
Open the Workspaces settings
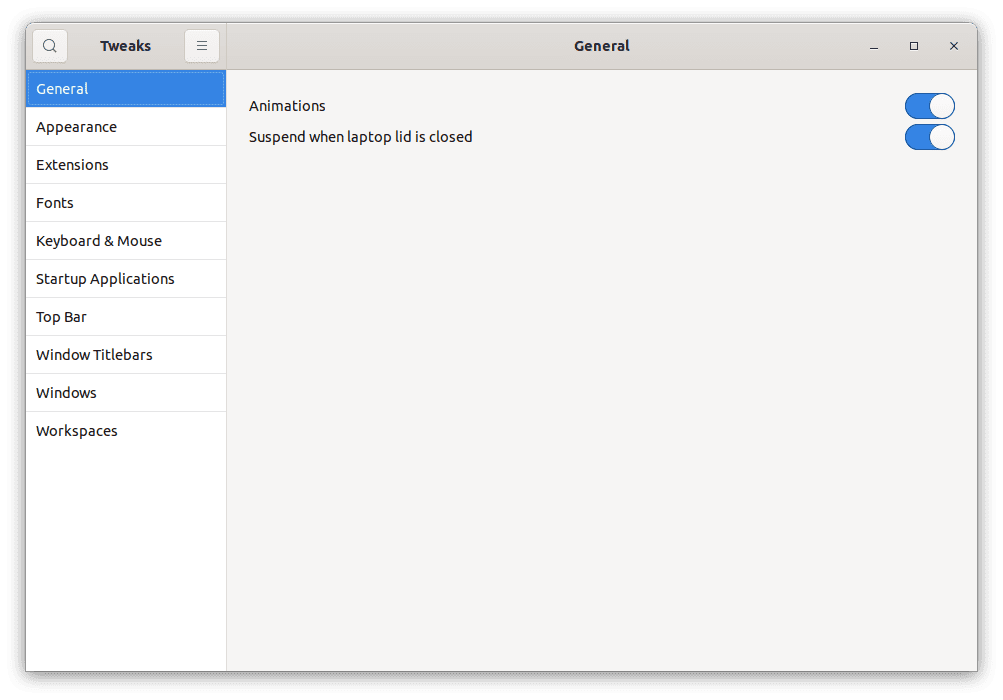click(x=126, y=431)
